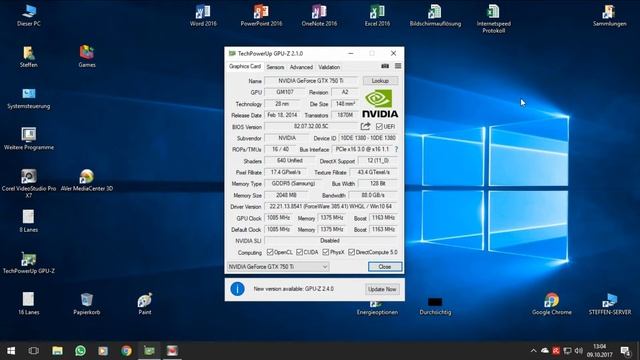Click Bus Interface question mark icon
This screenshot has height=360, width=640.
[x=396, y=149]
